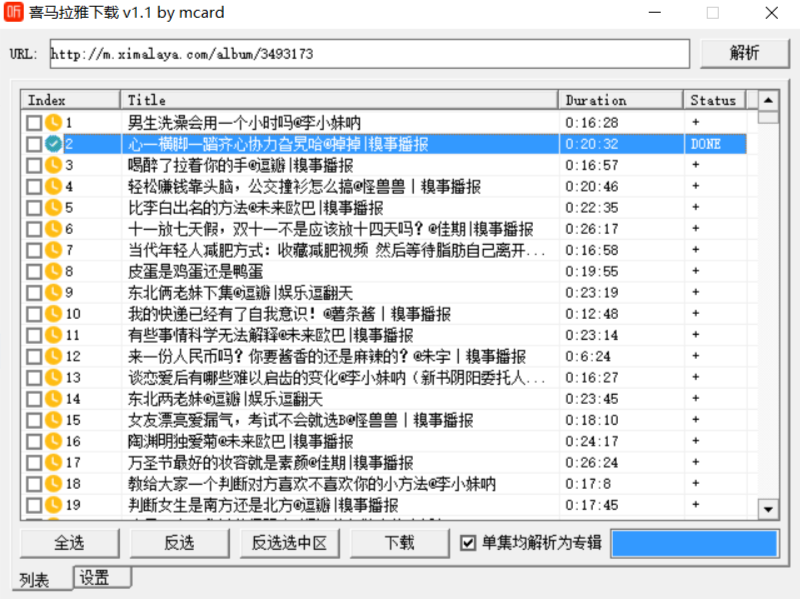
Task: Check the checkbox for track 10
Action: (34, 314)
